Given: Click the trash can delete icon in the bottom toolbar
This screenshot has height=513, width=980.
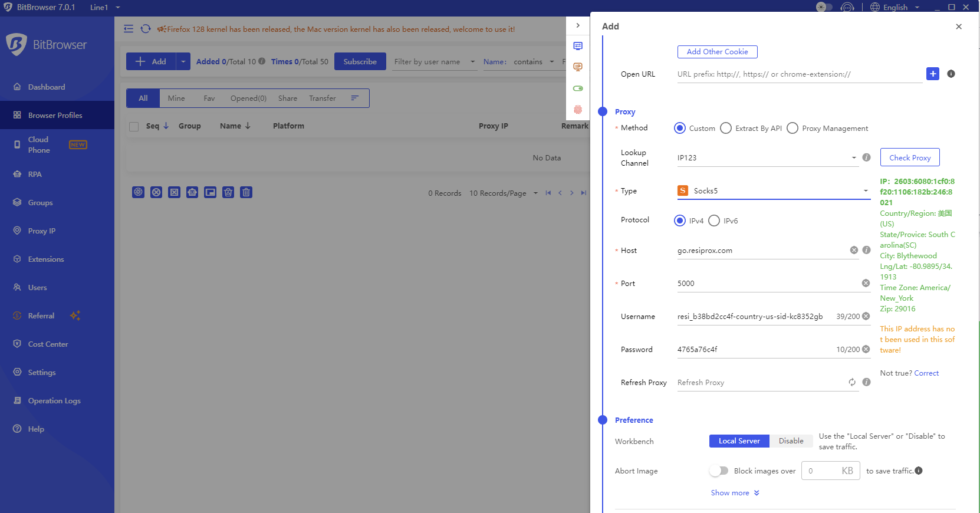Looking at the screenshot, I should 246,192.
